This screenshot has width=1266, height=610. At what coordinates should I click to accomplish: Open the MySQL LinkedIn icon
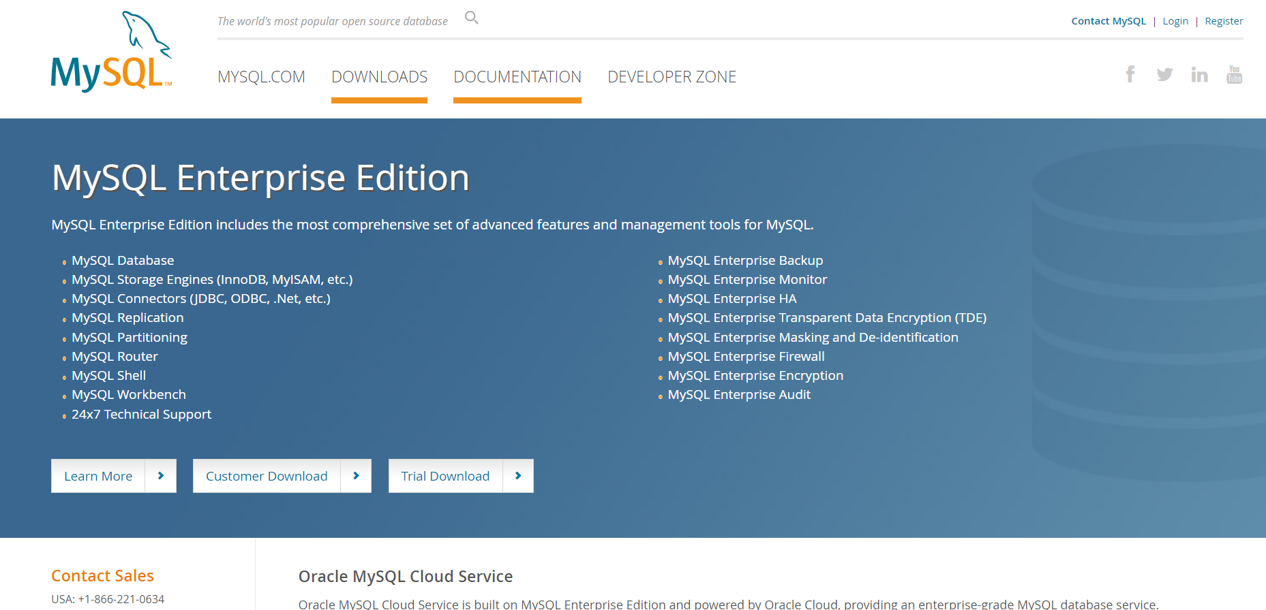1200,75
